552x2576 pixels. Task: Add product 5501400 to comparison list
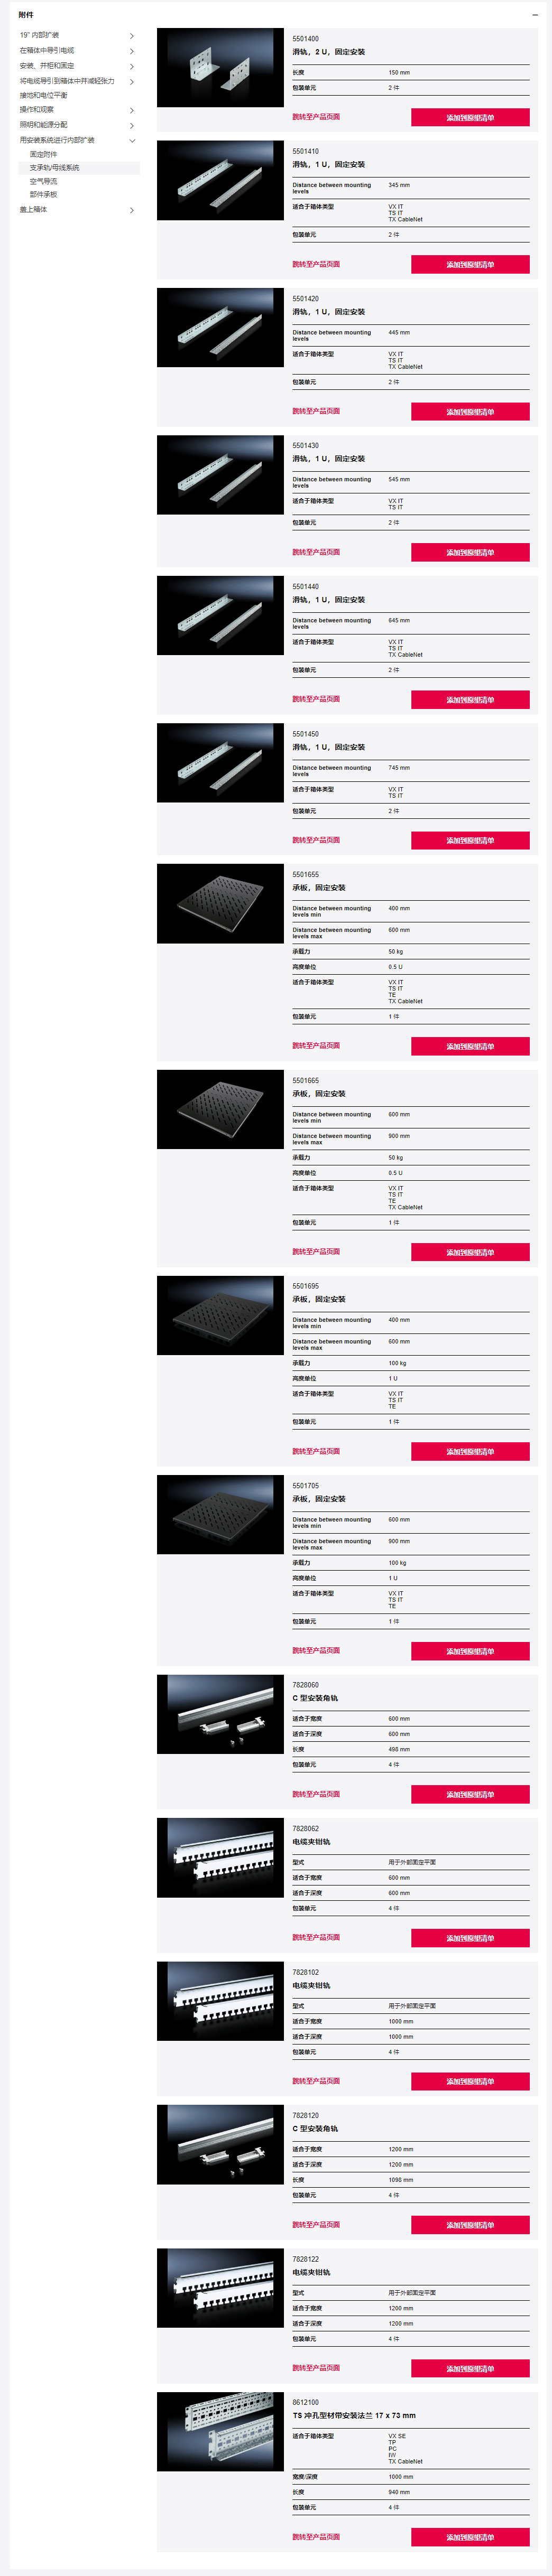pos(470,117)
